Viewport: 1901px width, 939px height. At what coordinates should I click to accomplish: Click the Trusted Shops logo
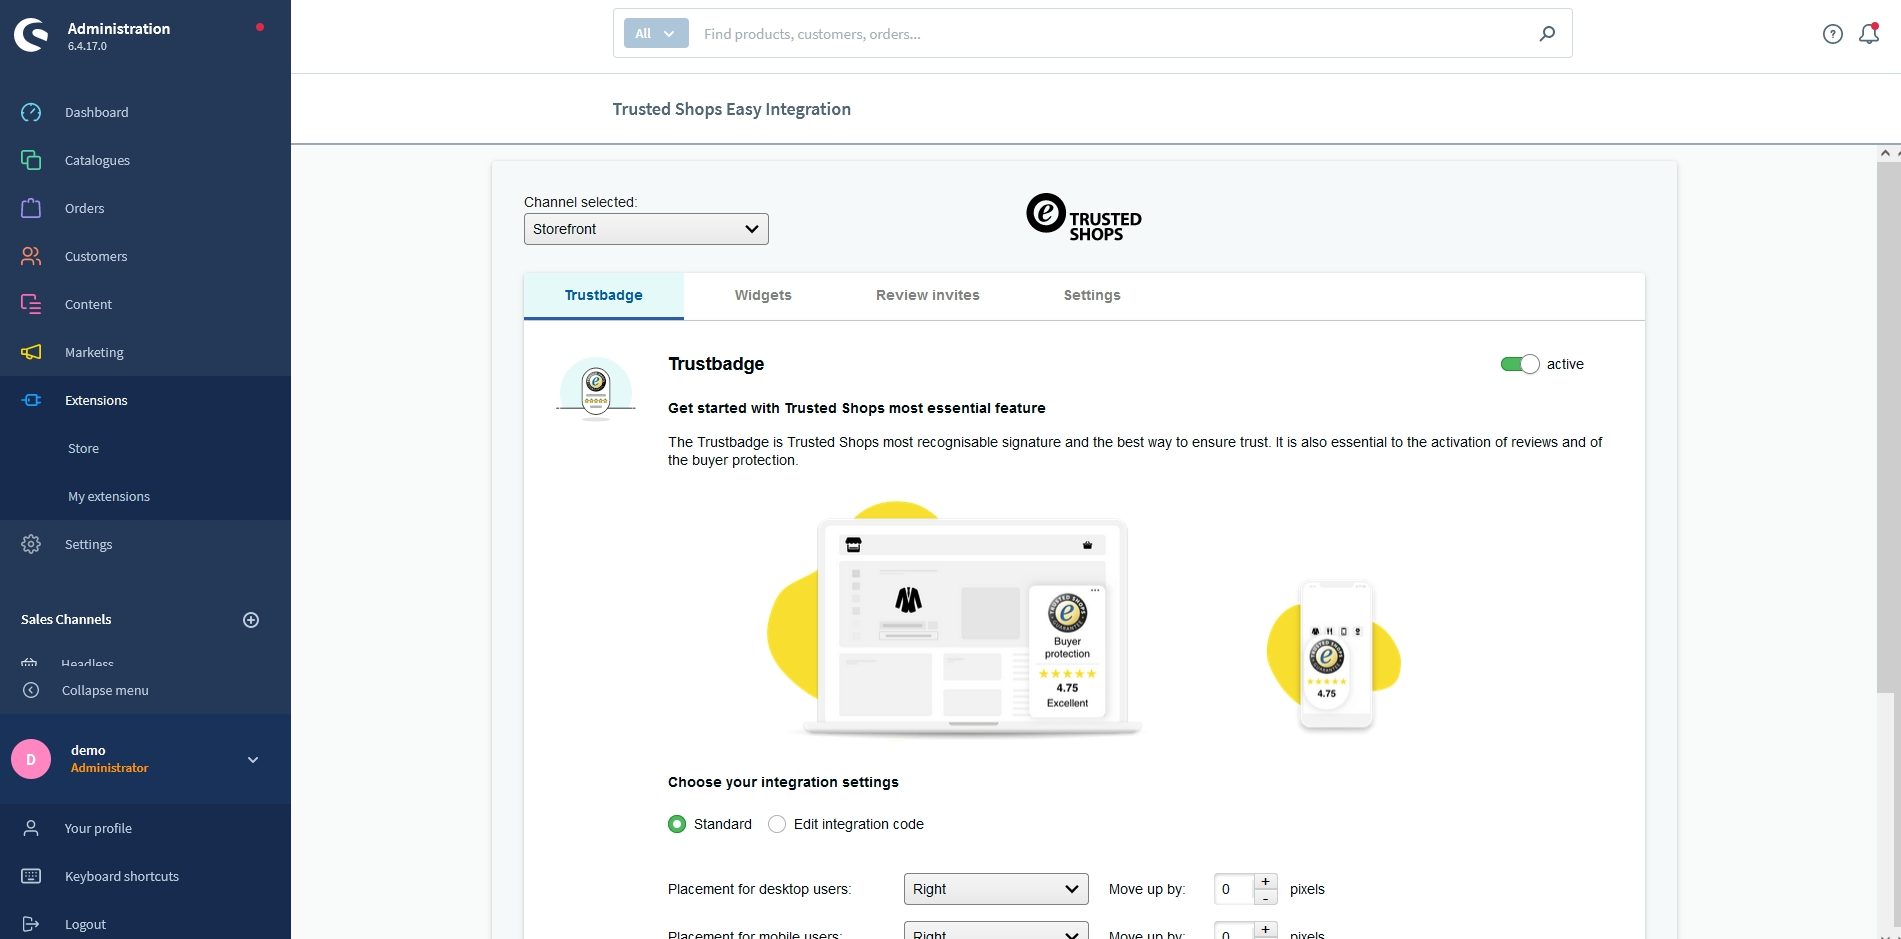(x=1084, y=217)
